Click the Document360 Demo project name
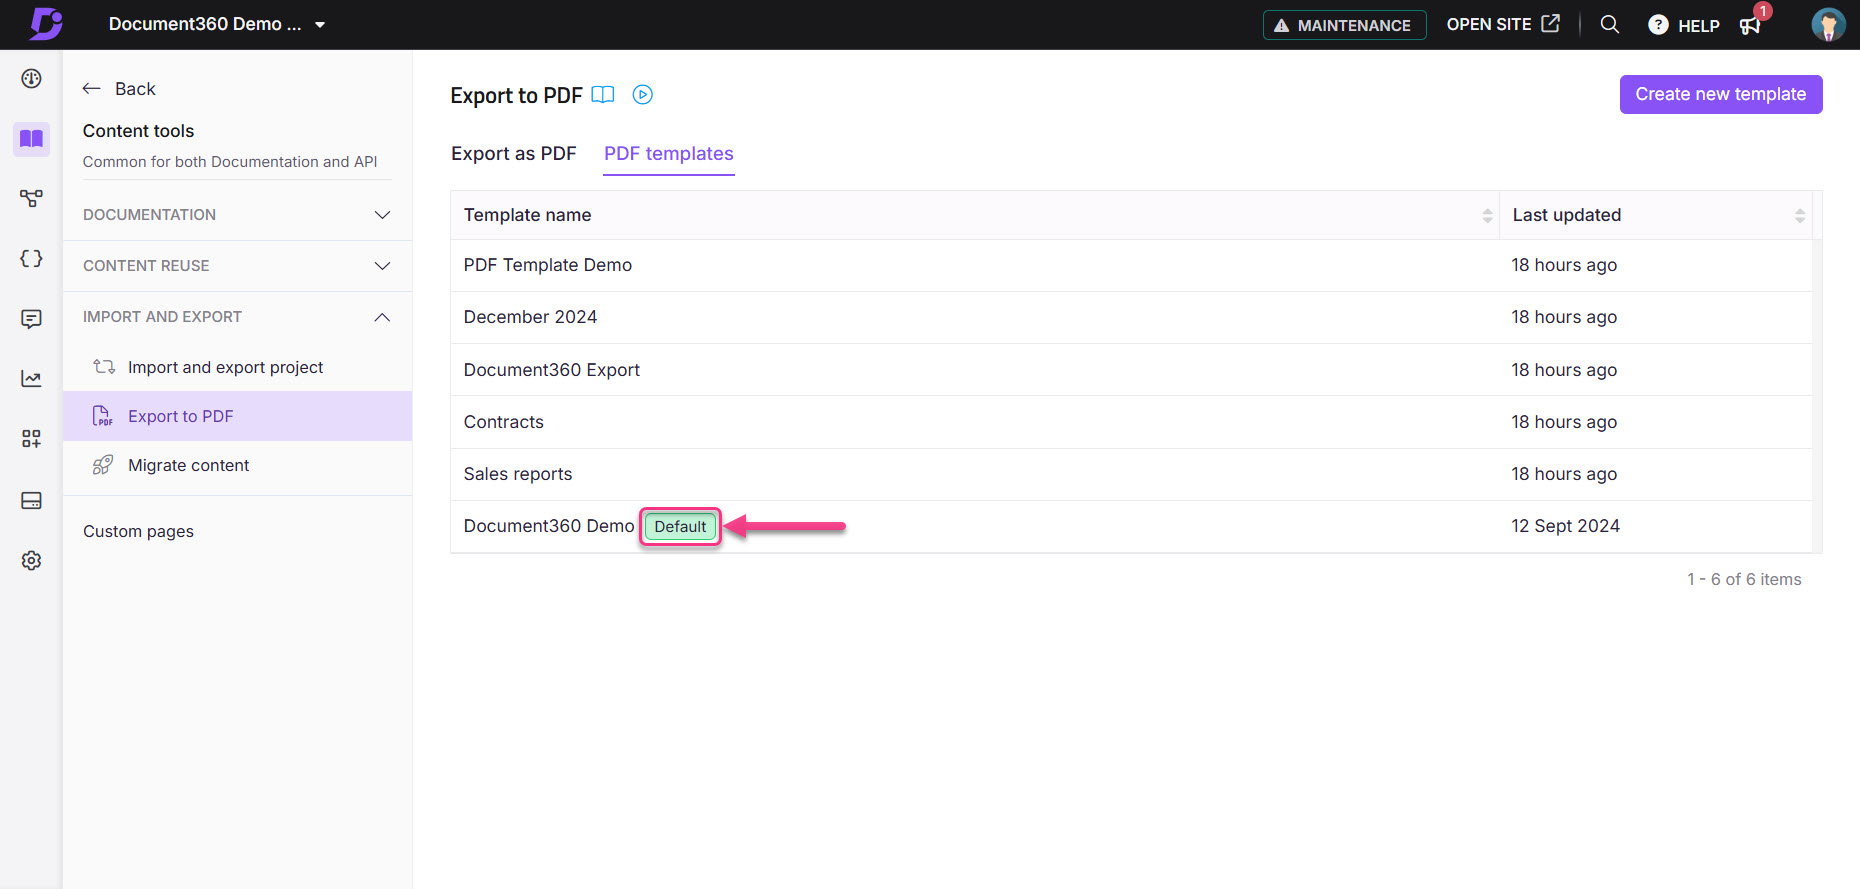1860x889 pixels. 205,24
